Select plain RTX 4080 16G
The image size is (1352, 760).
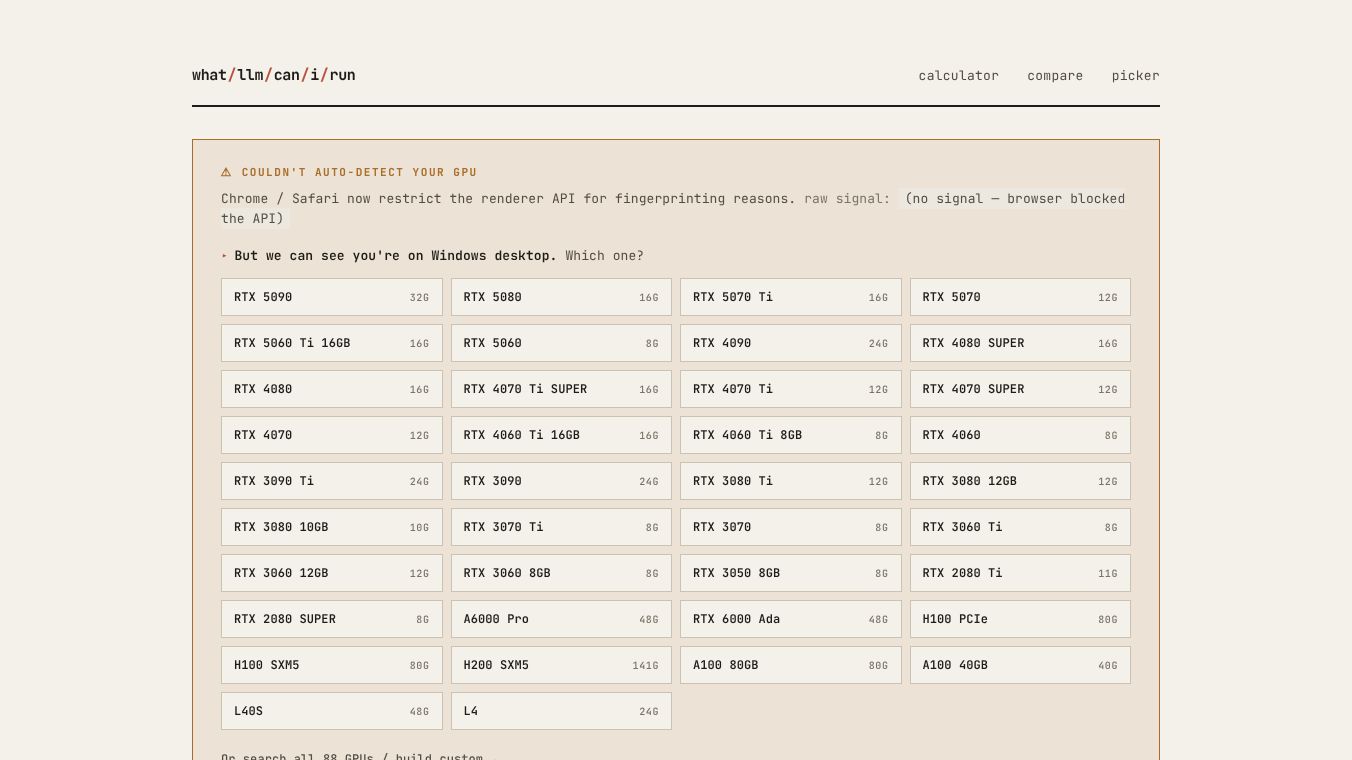point(332,389)
